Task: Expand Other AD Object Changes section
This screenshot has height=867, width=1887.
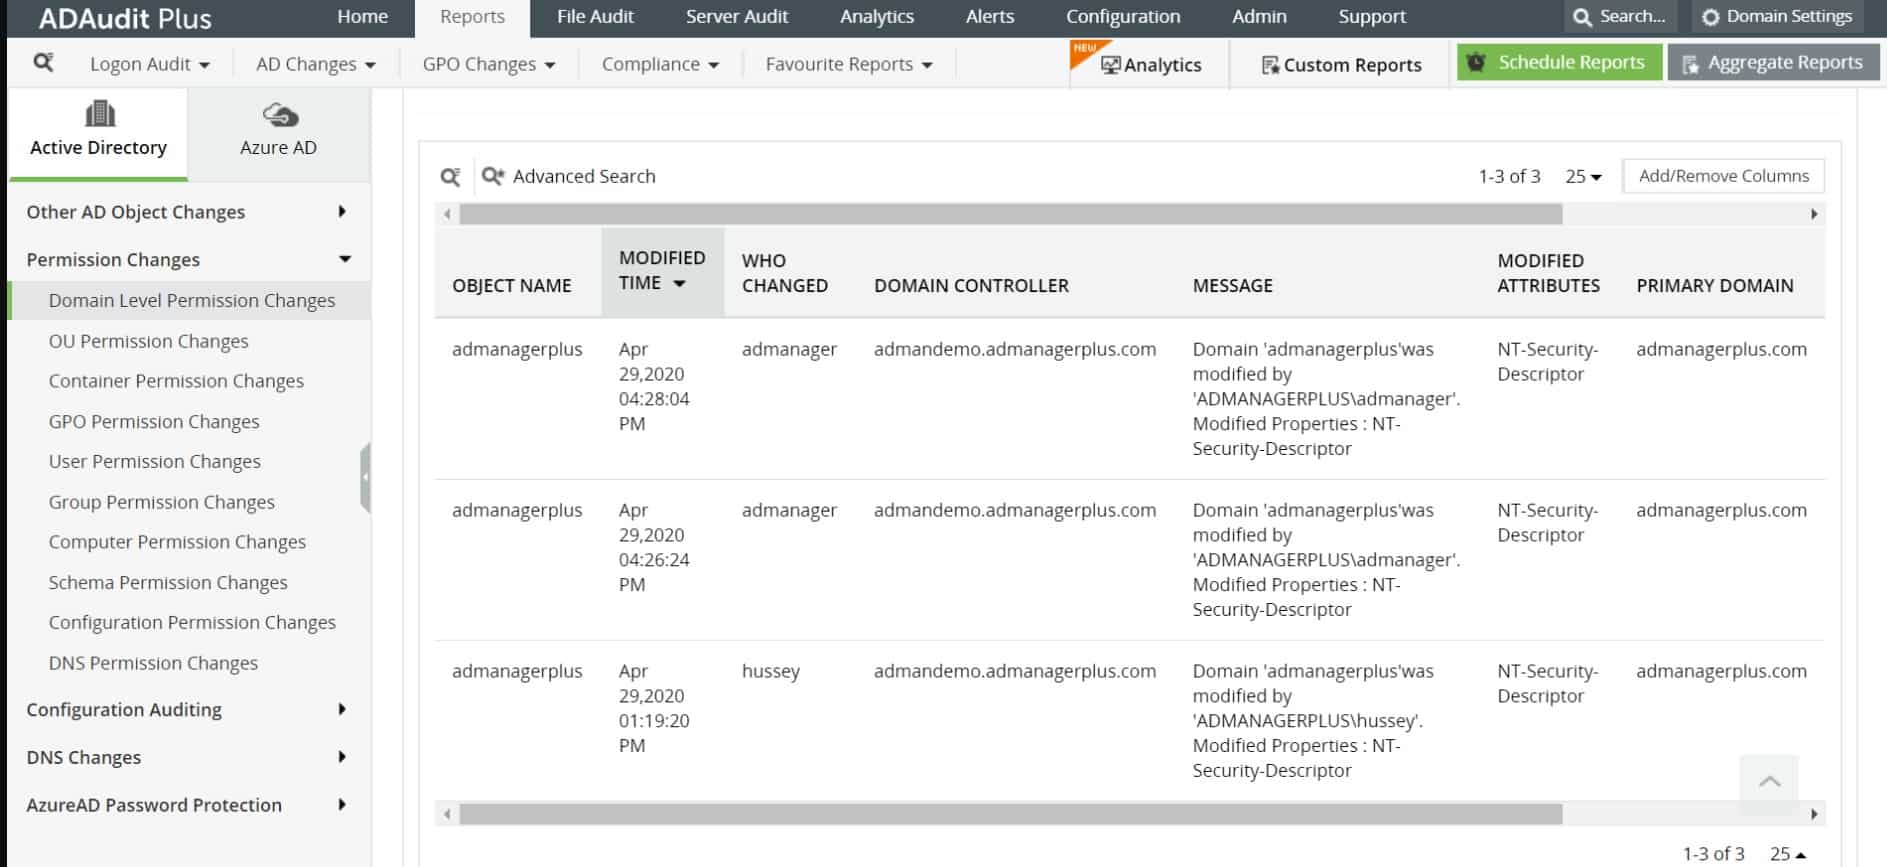Action: 188,212
